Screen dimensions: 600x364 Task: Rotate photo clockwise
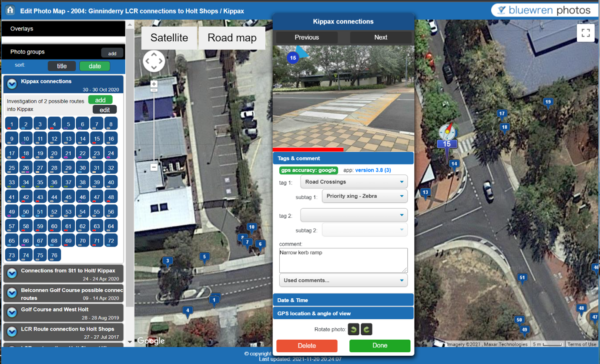[367, 329]
